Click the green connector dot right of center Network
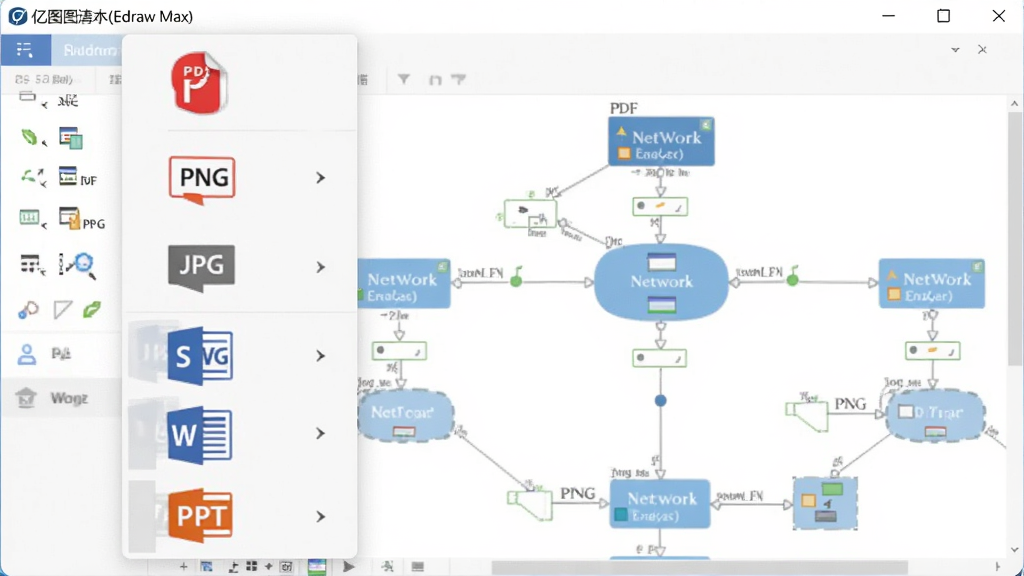Image resolution: width=1024 pixels, height=576 pixels. click(x=792, y=280)
